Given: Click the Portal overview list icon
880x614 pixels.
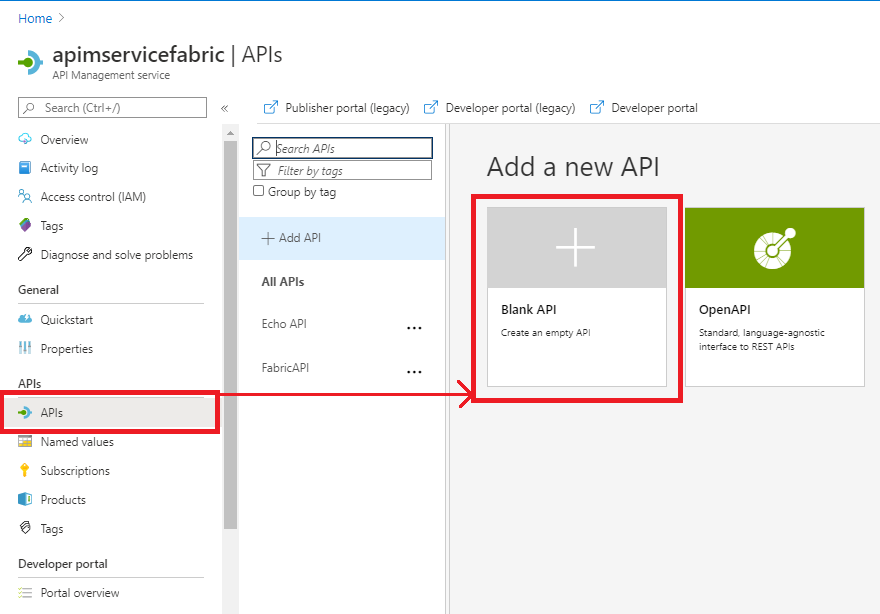Looking at the screenshot, I should point(25,593).
